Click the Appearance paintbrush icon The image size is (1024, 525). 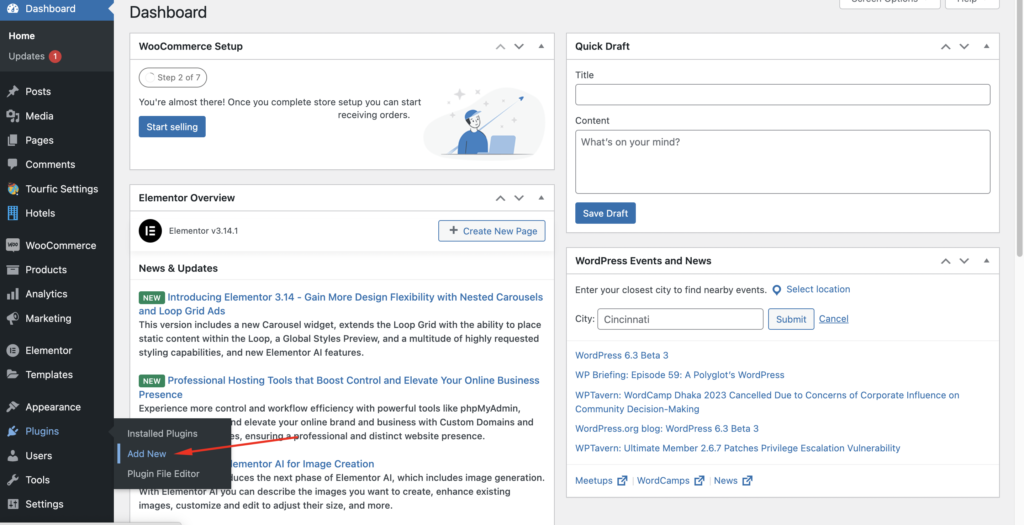[x=12, y=407]
